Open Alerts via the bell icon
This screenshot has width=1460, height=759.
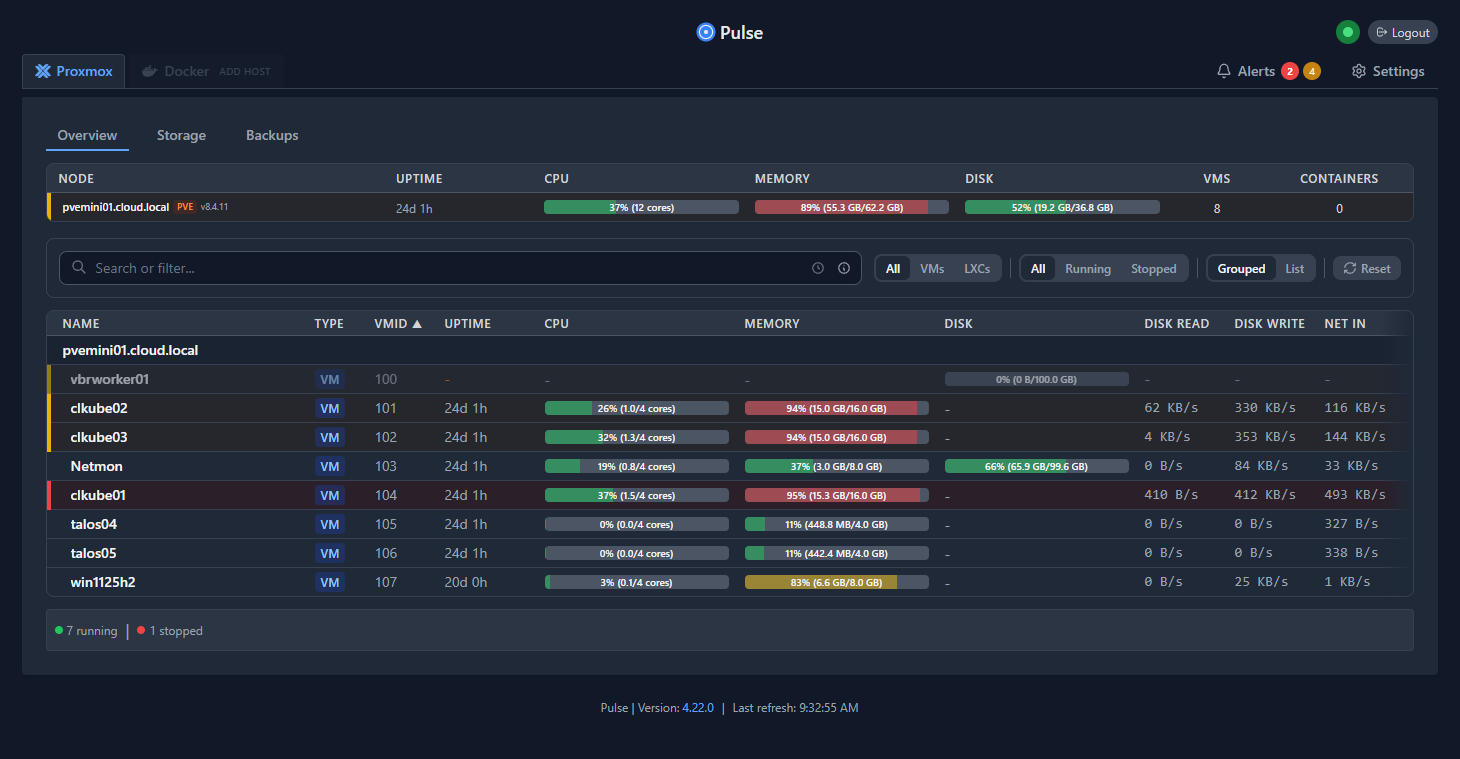(1224, 71)
